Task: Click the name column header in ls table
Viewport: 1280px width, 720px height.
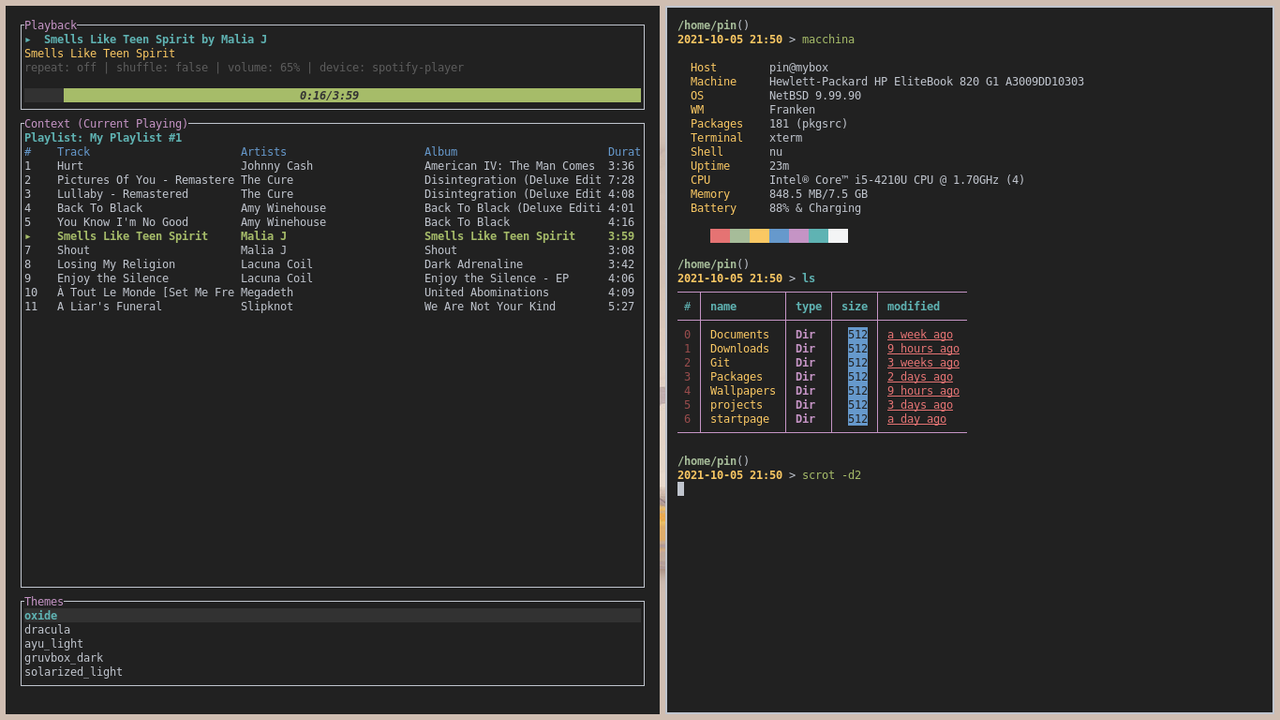Action: coord(723,307)
